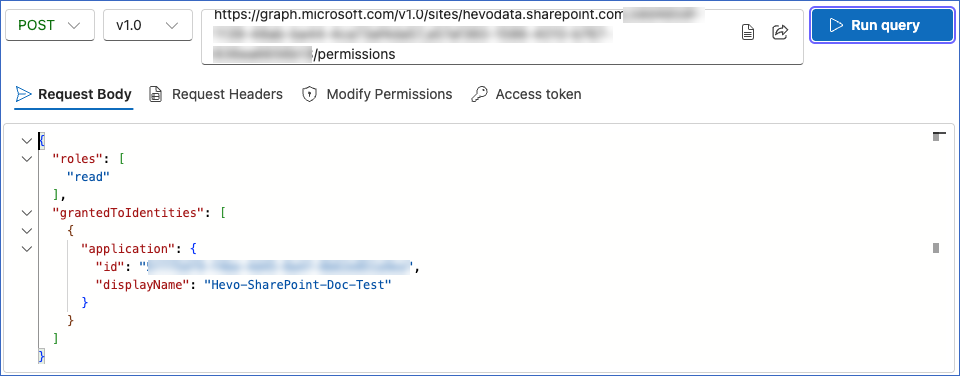
Task: Collapse the outermost JSON brace fold arrow
Action: (x=26, y=141)
